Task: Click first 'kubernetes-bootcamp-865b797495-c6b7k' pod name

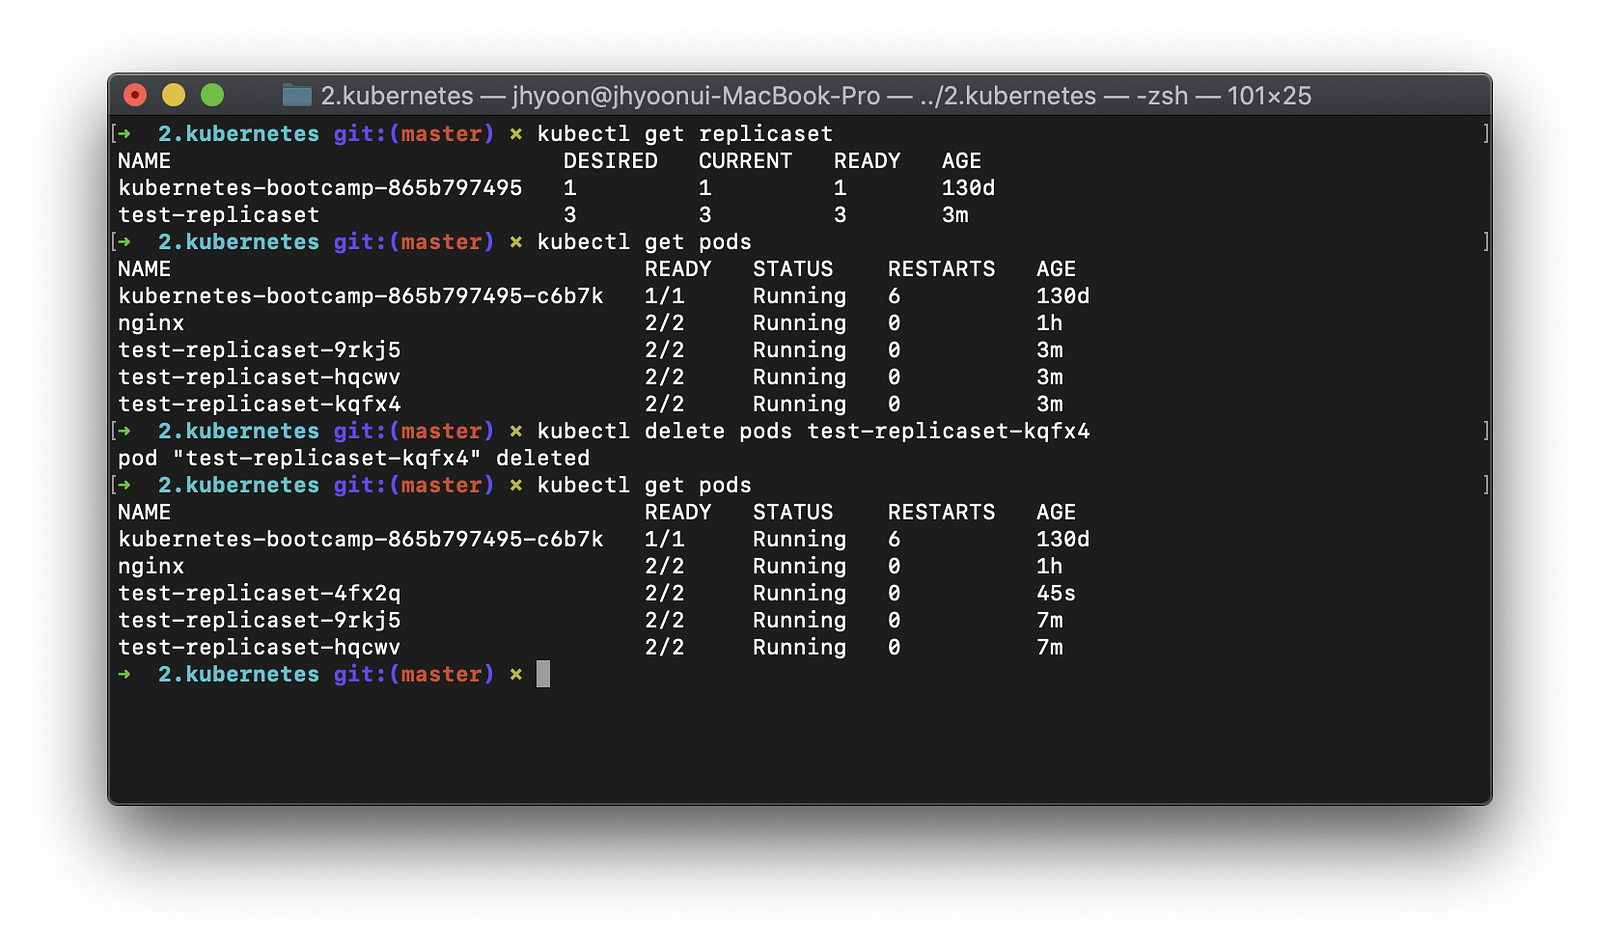Action: [x=361, y=296]
